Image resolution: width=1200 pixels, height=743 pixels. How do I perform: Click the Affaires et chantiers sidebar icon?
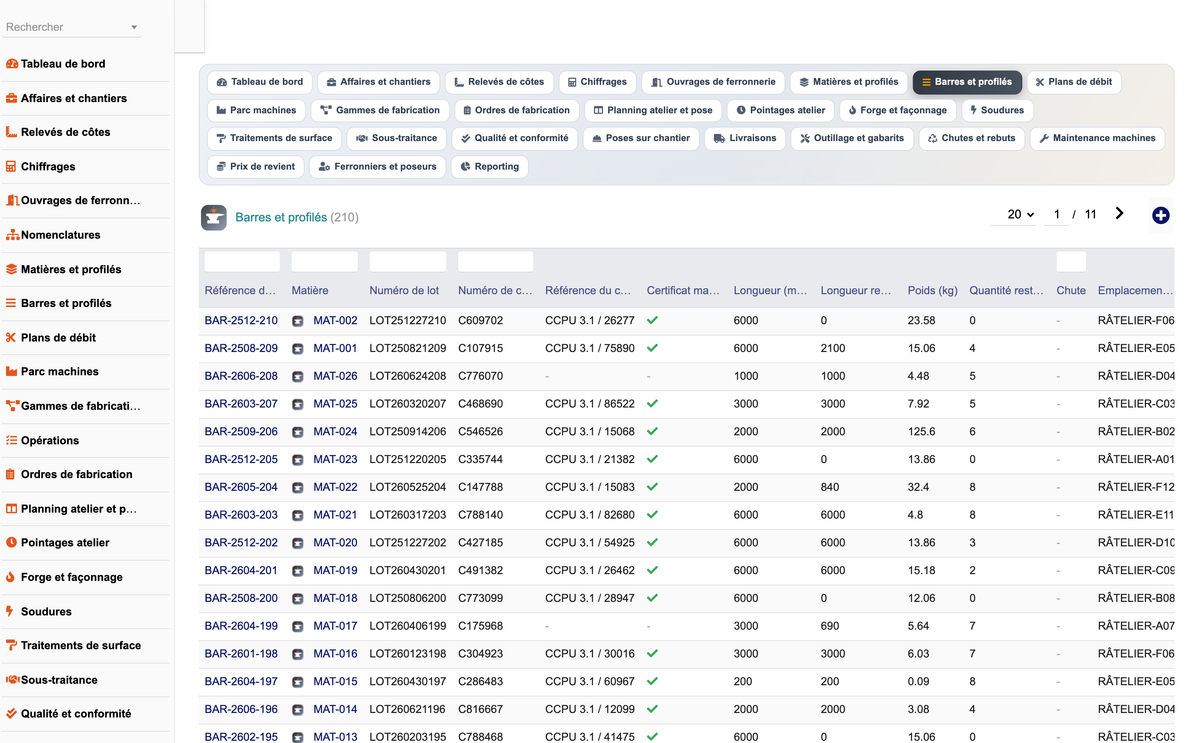pyautogui.click(x=12, y=98)
